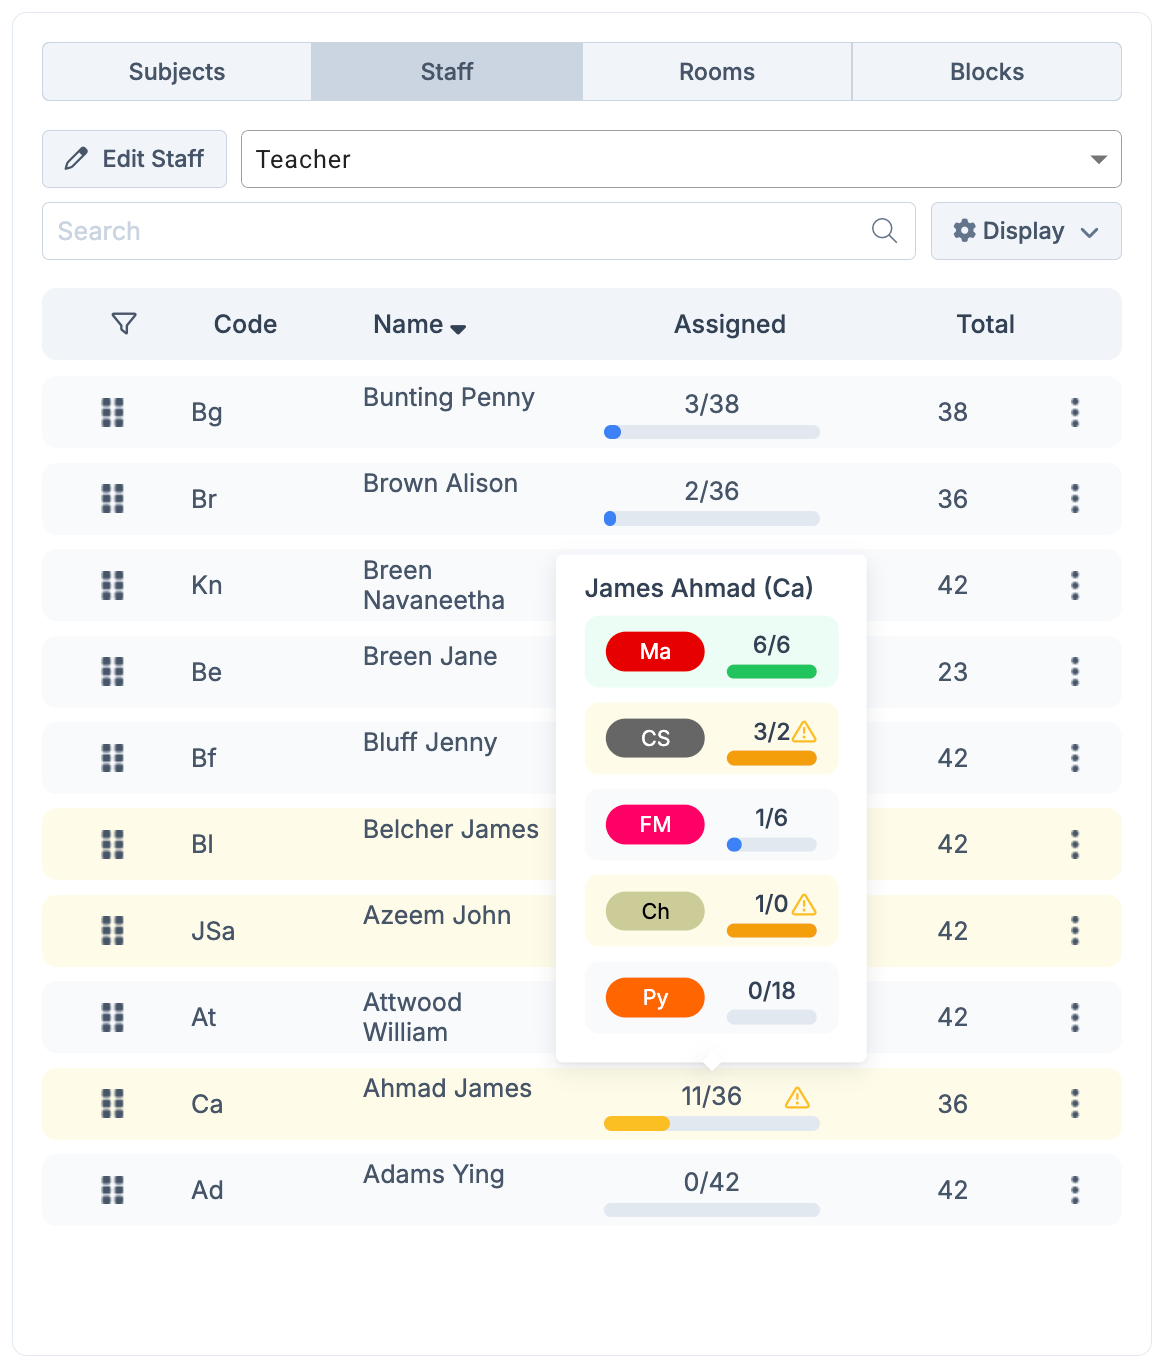Click the search magnifier icon

click(884, 231)
